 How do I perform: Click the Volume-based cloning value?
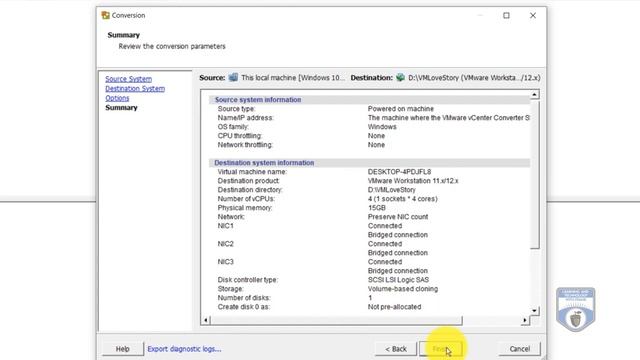tap(403, 289)
